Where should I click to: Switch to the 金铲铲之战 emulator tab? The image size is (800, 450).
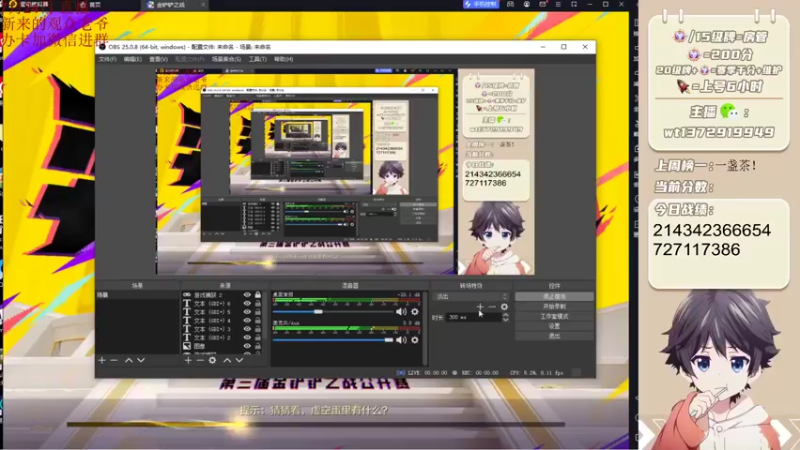coord(171,5)
